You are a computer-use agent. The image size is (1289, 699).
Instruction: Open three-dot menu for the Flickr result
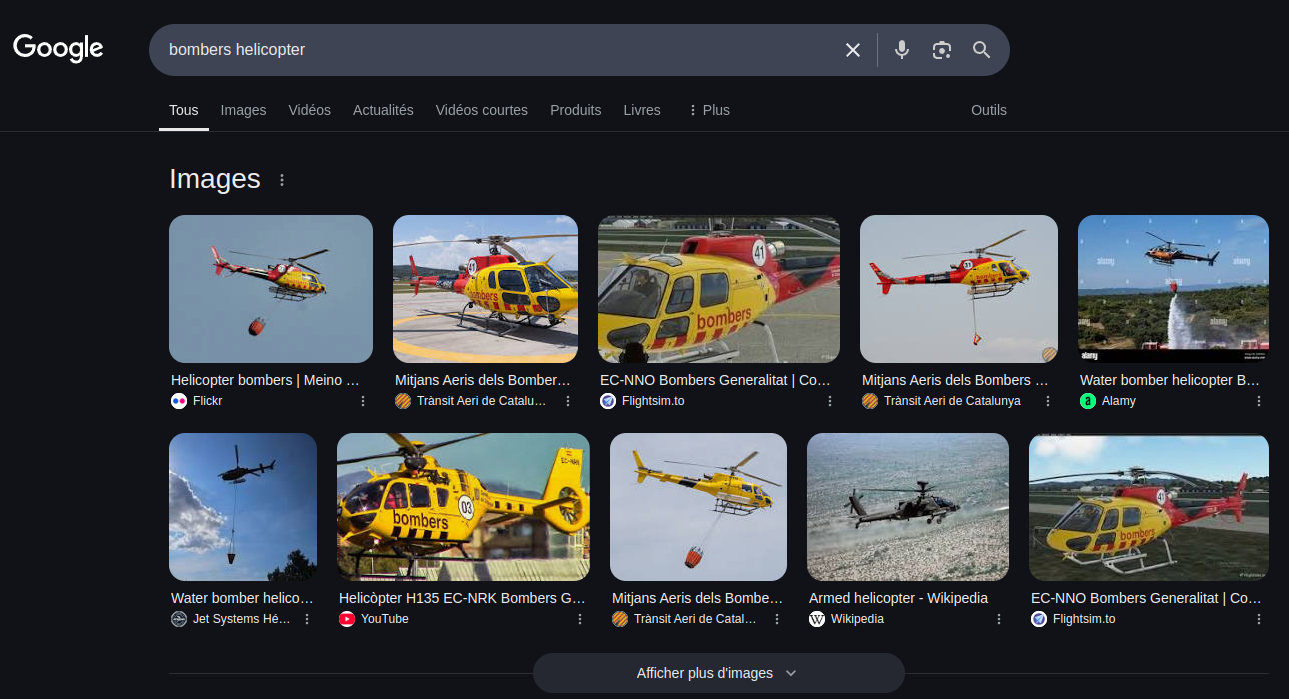coord(363,401)
